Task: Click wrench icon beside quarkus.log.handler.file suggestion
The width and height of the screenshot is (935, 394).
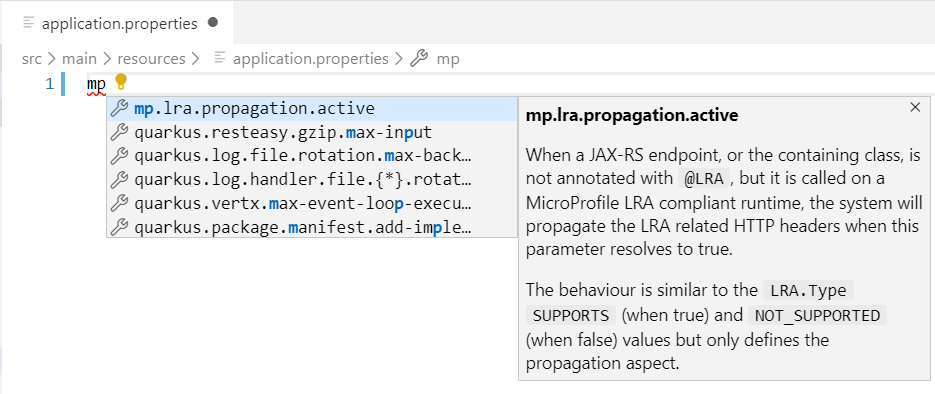Action: [120, 179]
